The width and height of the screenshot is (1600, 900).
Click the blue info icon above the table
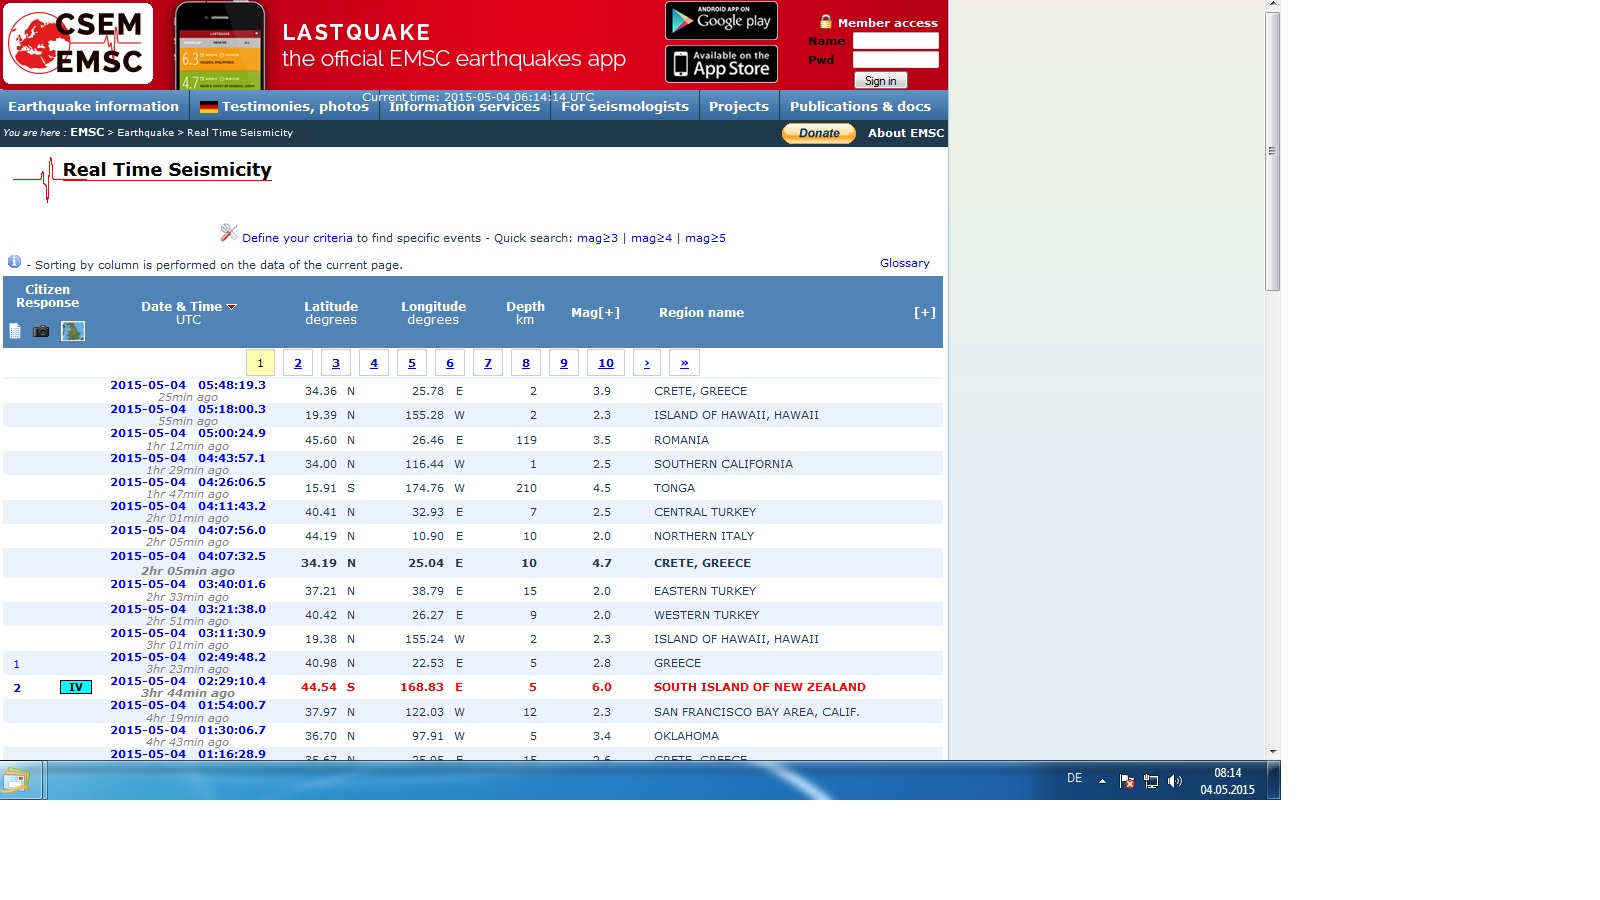point(14,262)
